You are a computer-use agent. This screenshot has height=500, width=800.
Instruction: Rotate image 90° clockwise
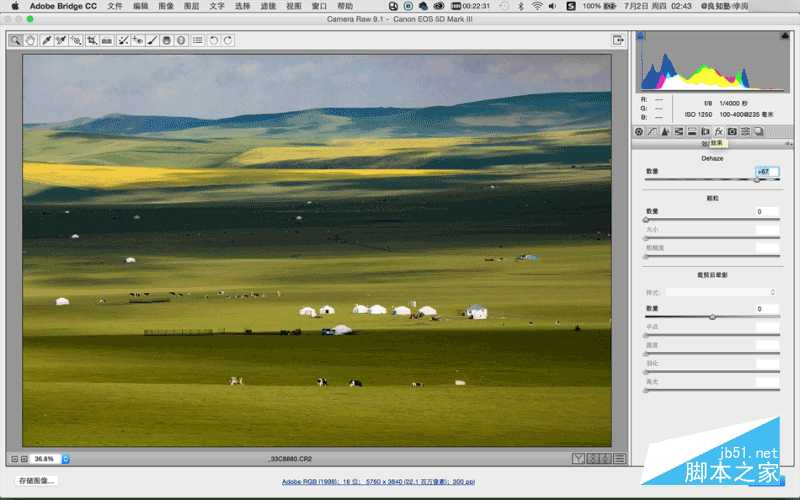(228, 40)
